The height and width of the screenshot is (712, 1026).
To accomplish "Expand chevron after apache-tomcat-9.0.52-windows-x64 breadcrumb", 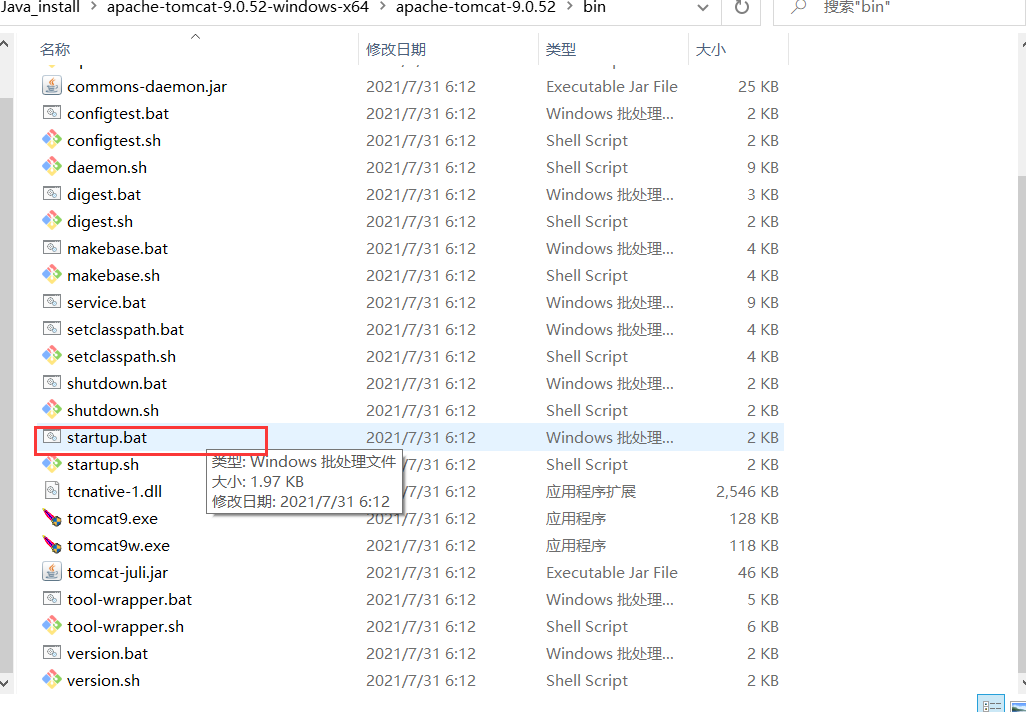I will tap(383, 8).
